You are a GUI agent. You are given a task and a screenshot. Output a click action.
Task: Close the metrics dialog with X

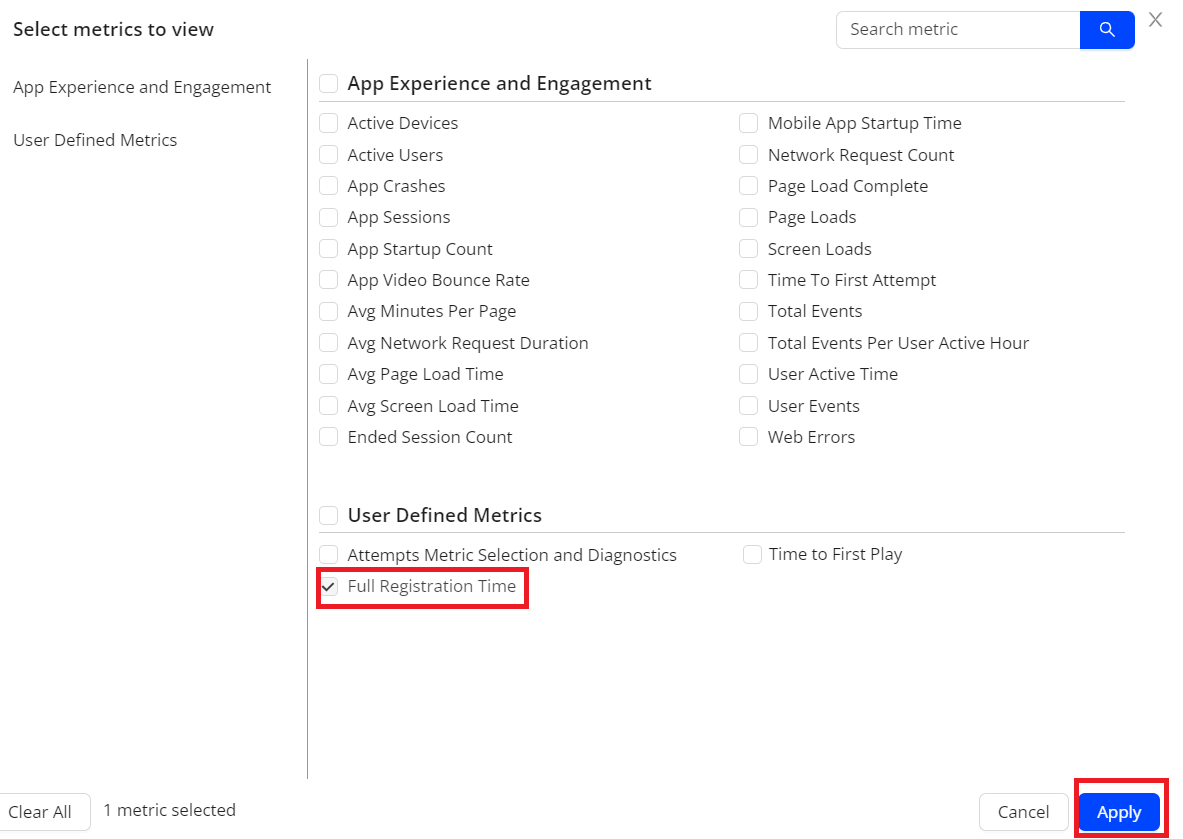(1155, 20)
